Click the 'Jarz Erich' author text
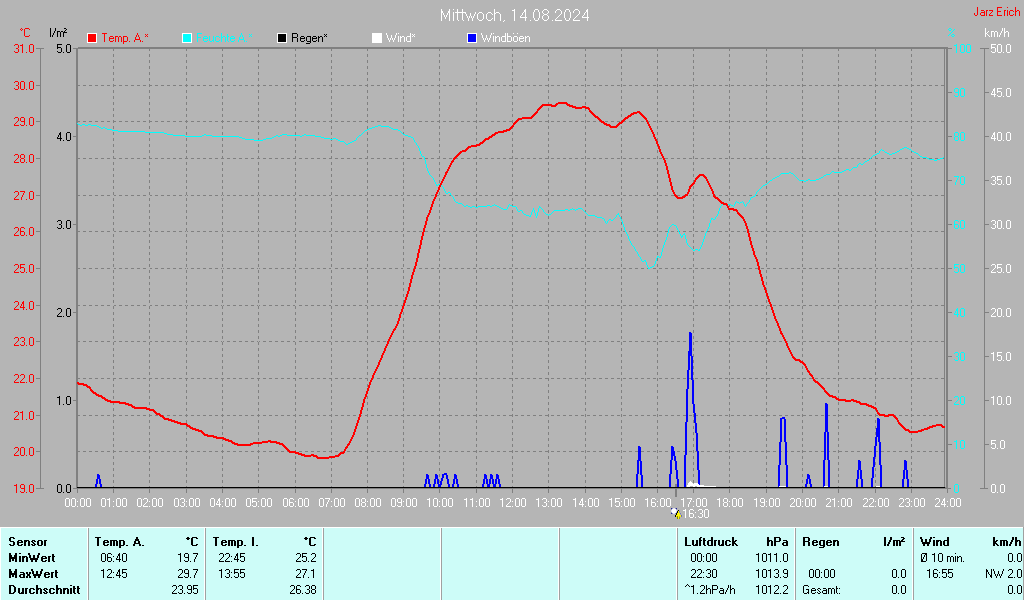This screenshot has width=1024, height=600. pyautogui.click(x=997, y=12)
